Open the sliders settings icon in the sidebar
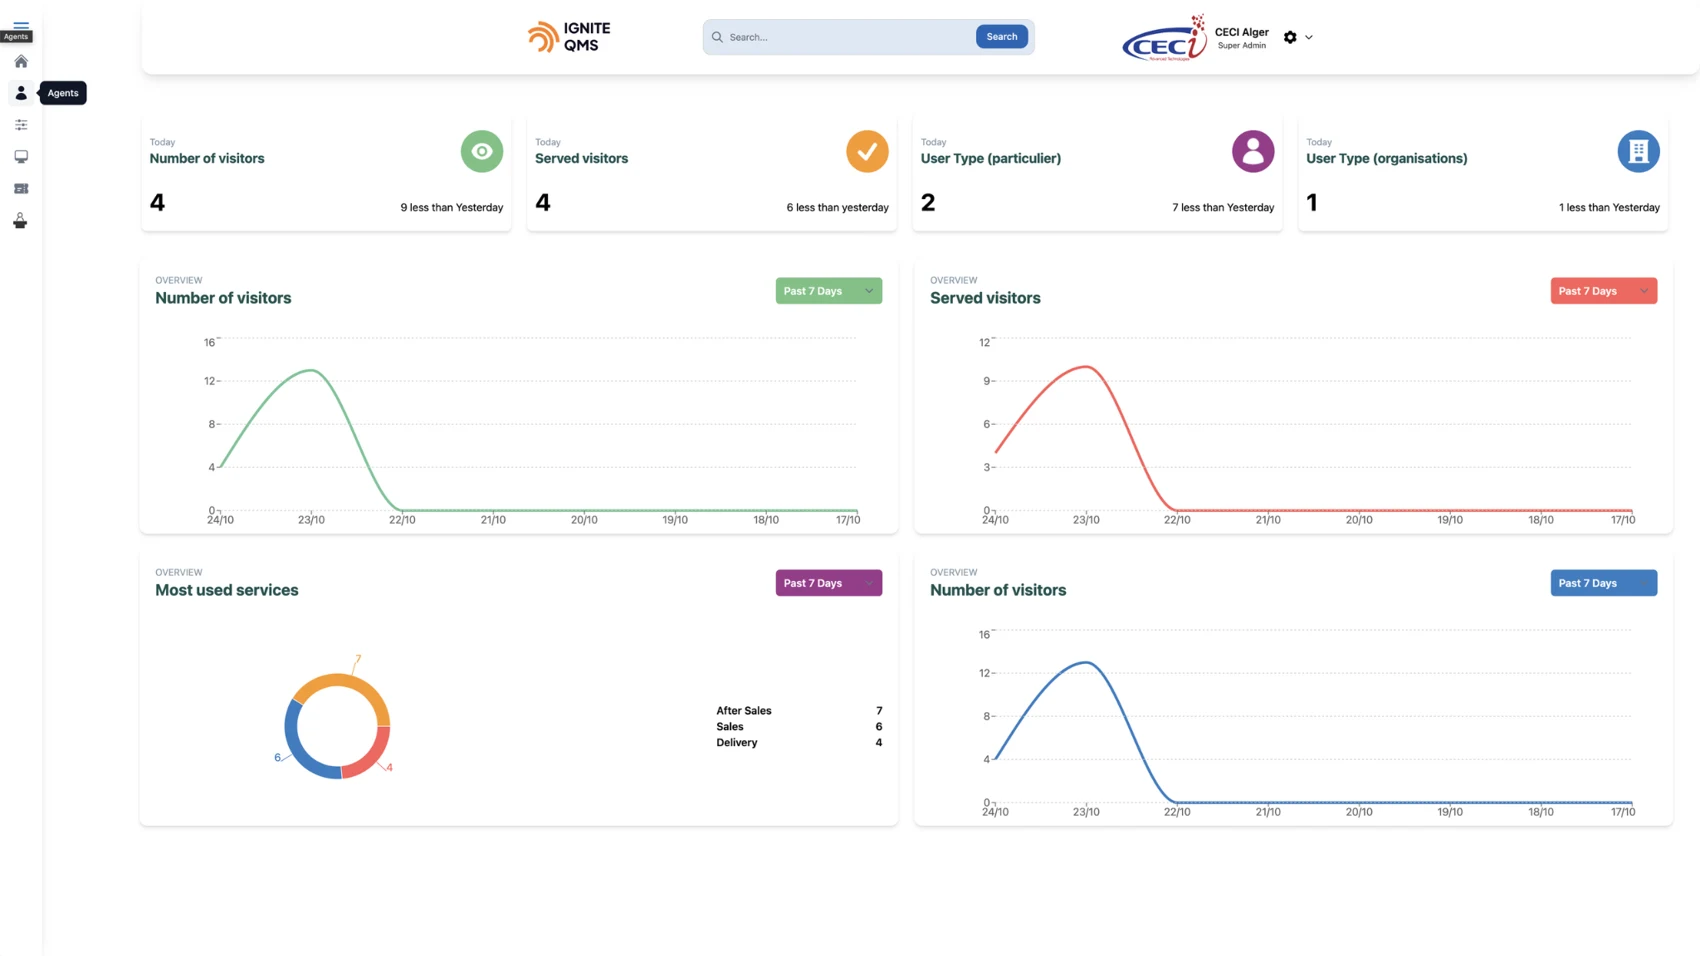 pyautogui.click(x=21, y=125)
